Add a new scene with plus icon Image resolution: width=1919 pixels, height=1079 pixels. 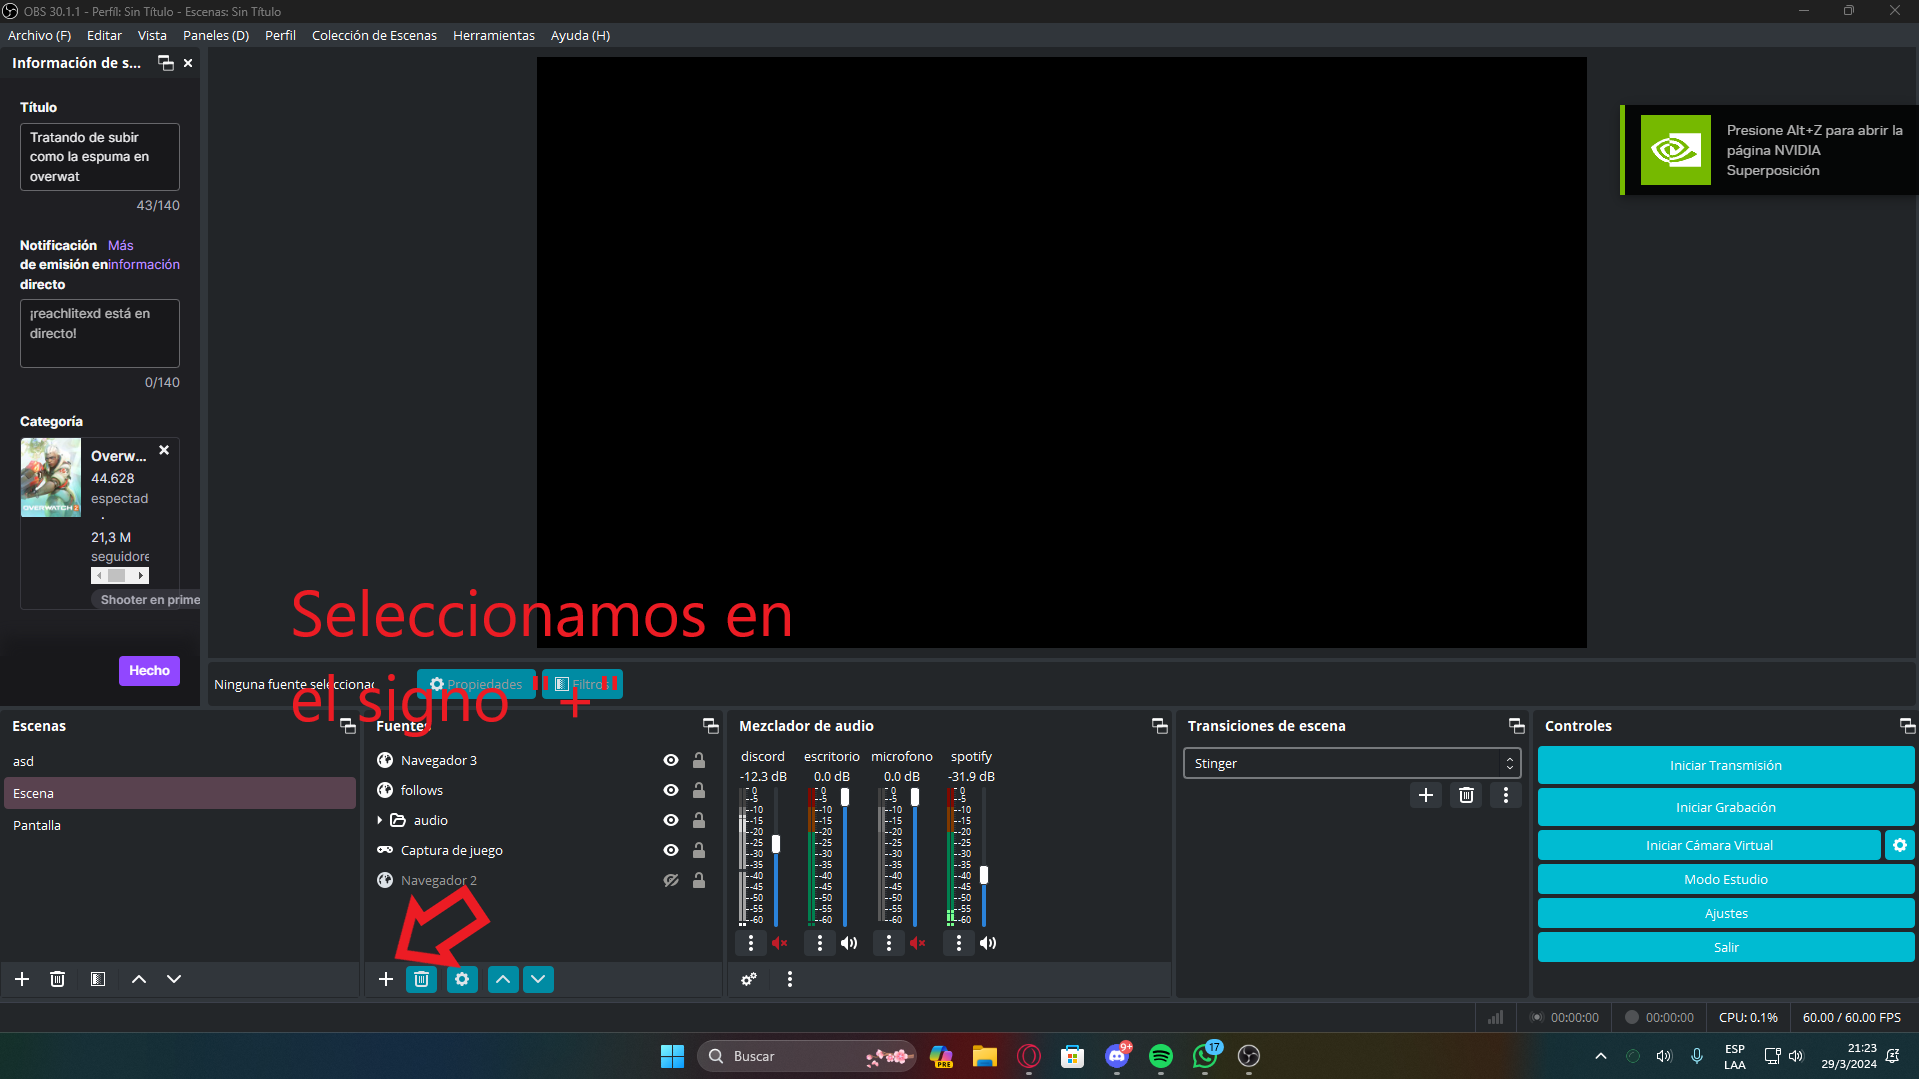[22, 979]
